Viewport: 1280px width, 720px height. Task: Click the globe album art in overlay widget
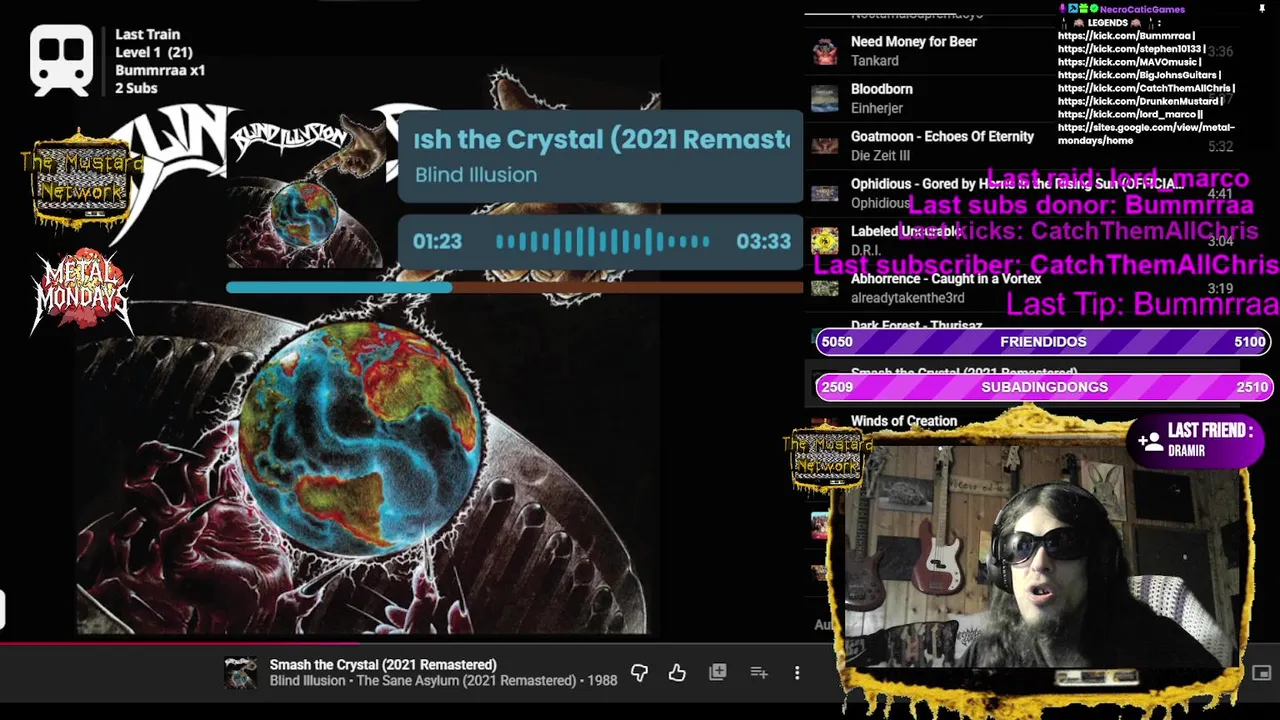pyautogui.click(x=304, y=216)
